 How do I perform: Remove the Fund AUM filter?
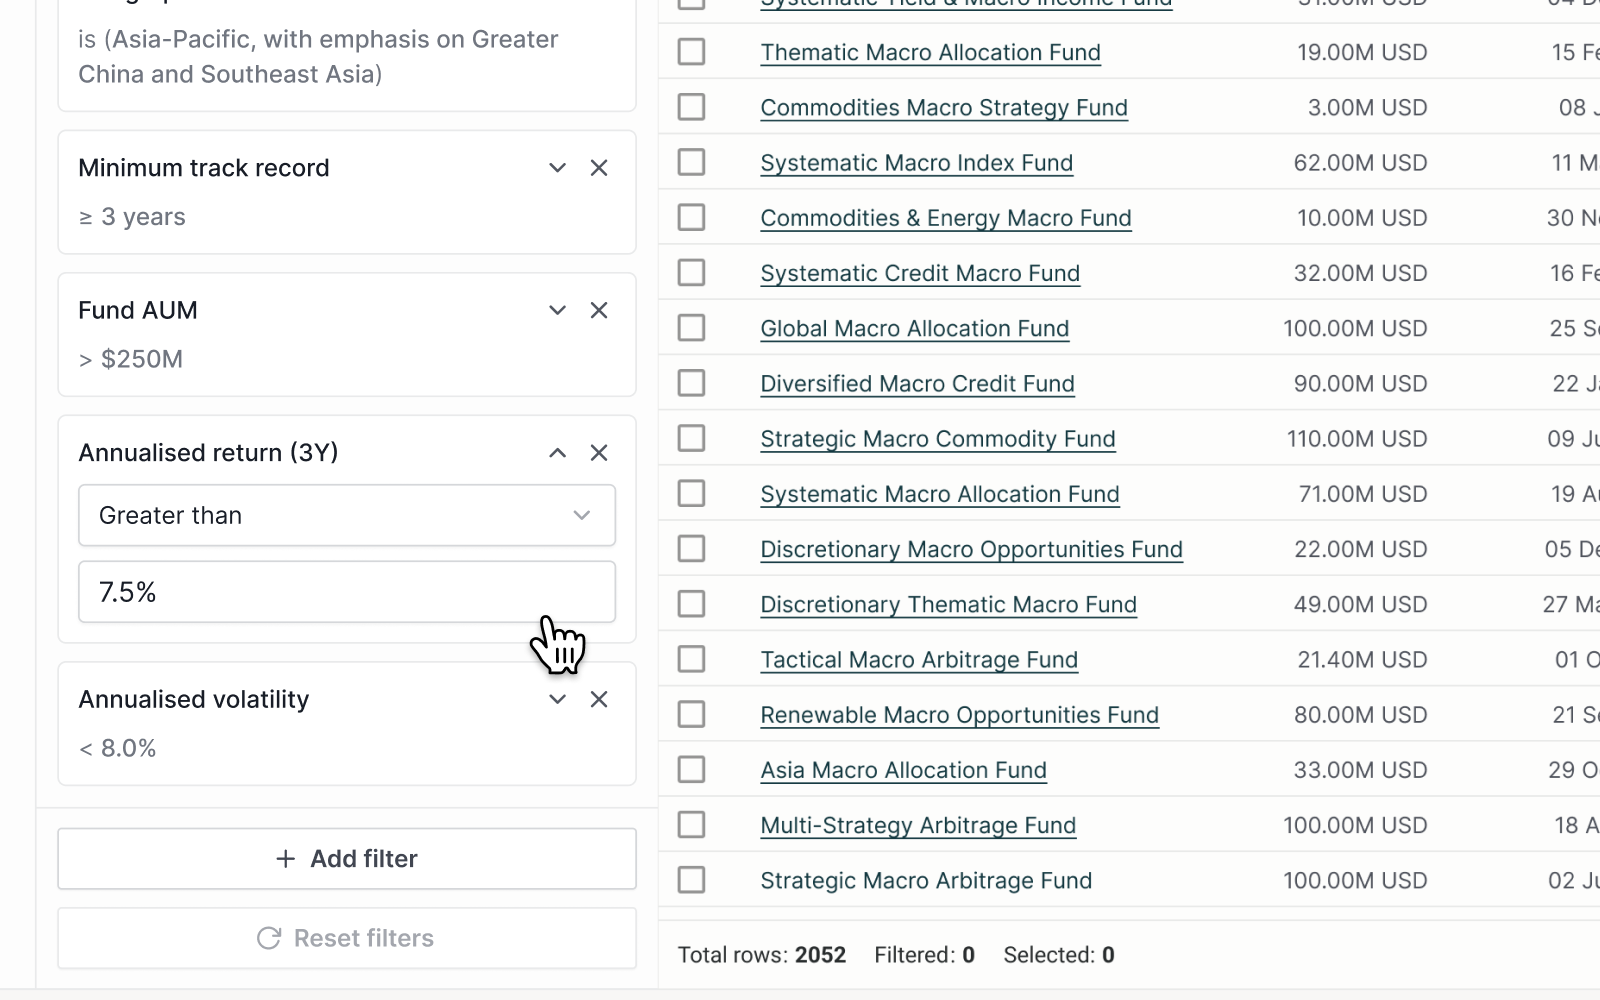coord(599,310)
